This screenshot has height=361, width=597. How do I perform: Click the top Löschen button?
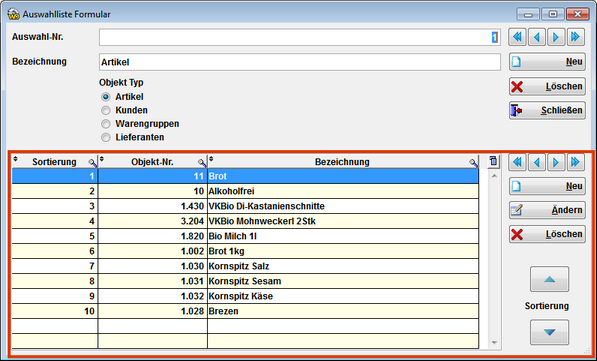coord(547,86)
